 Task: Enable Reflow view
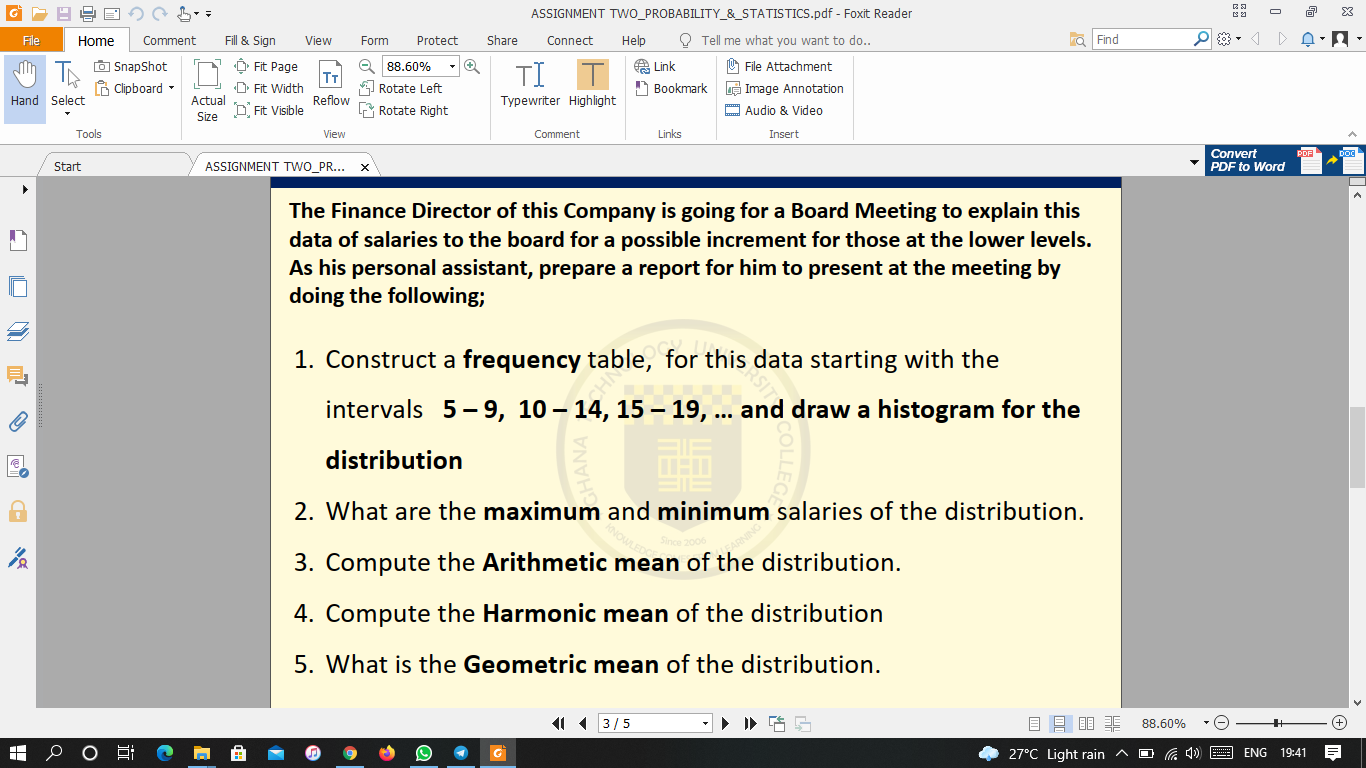coord(331,84)
